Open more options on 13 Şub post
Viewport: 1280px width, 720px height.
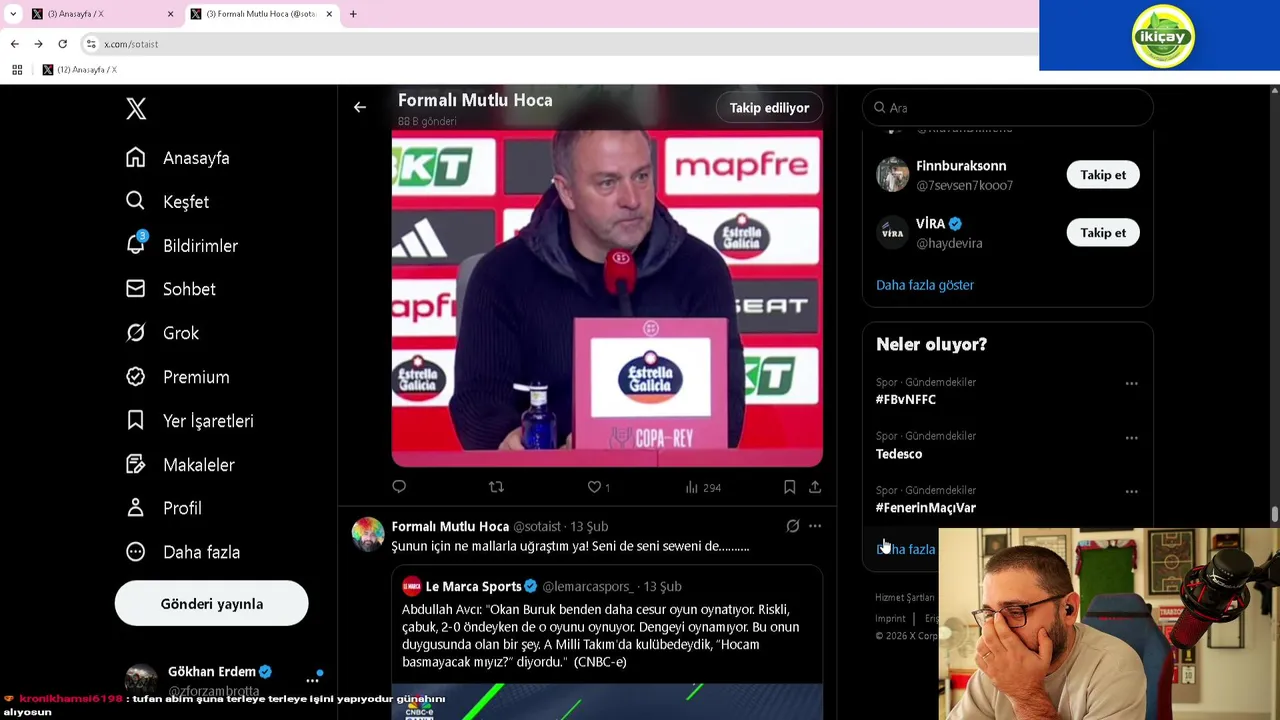coord(815,526)
